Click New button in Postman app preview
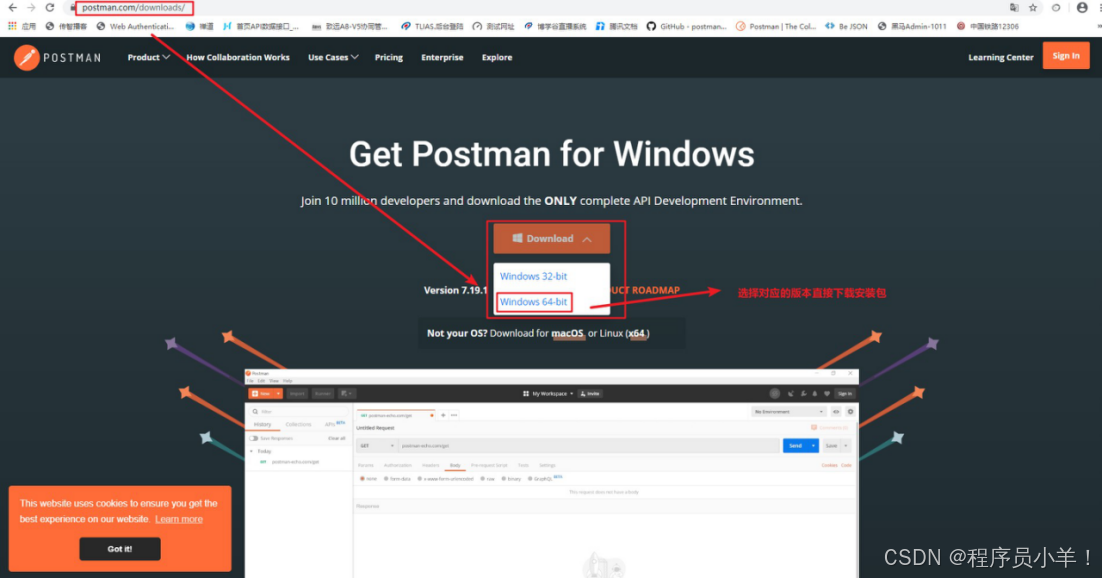This screenshot has height=578, width=1103. point(260,394)
